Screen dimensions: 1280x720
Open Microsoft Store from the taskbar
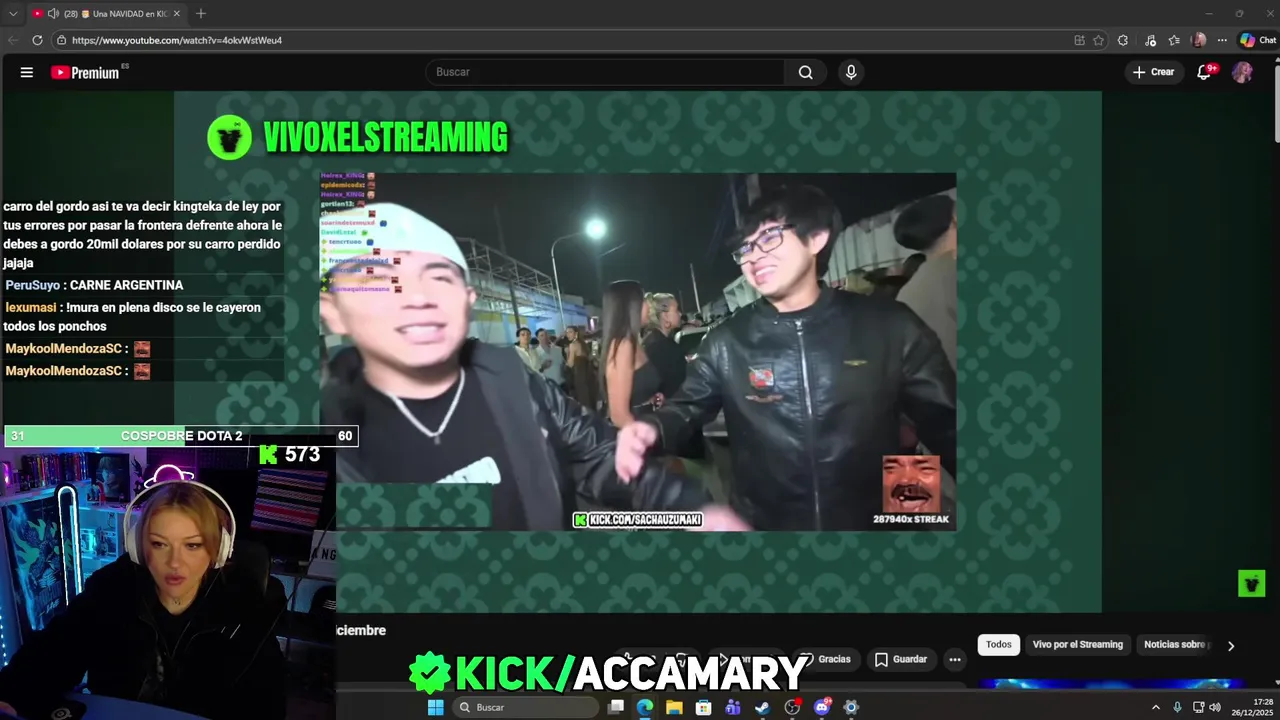click(x=704, y=707)
